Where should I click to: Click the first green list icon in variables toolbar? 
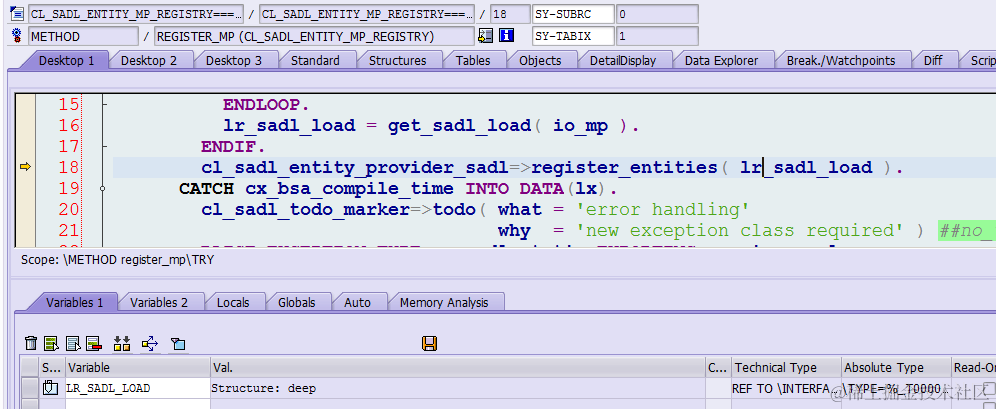[x=51, y=344]
